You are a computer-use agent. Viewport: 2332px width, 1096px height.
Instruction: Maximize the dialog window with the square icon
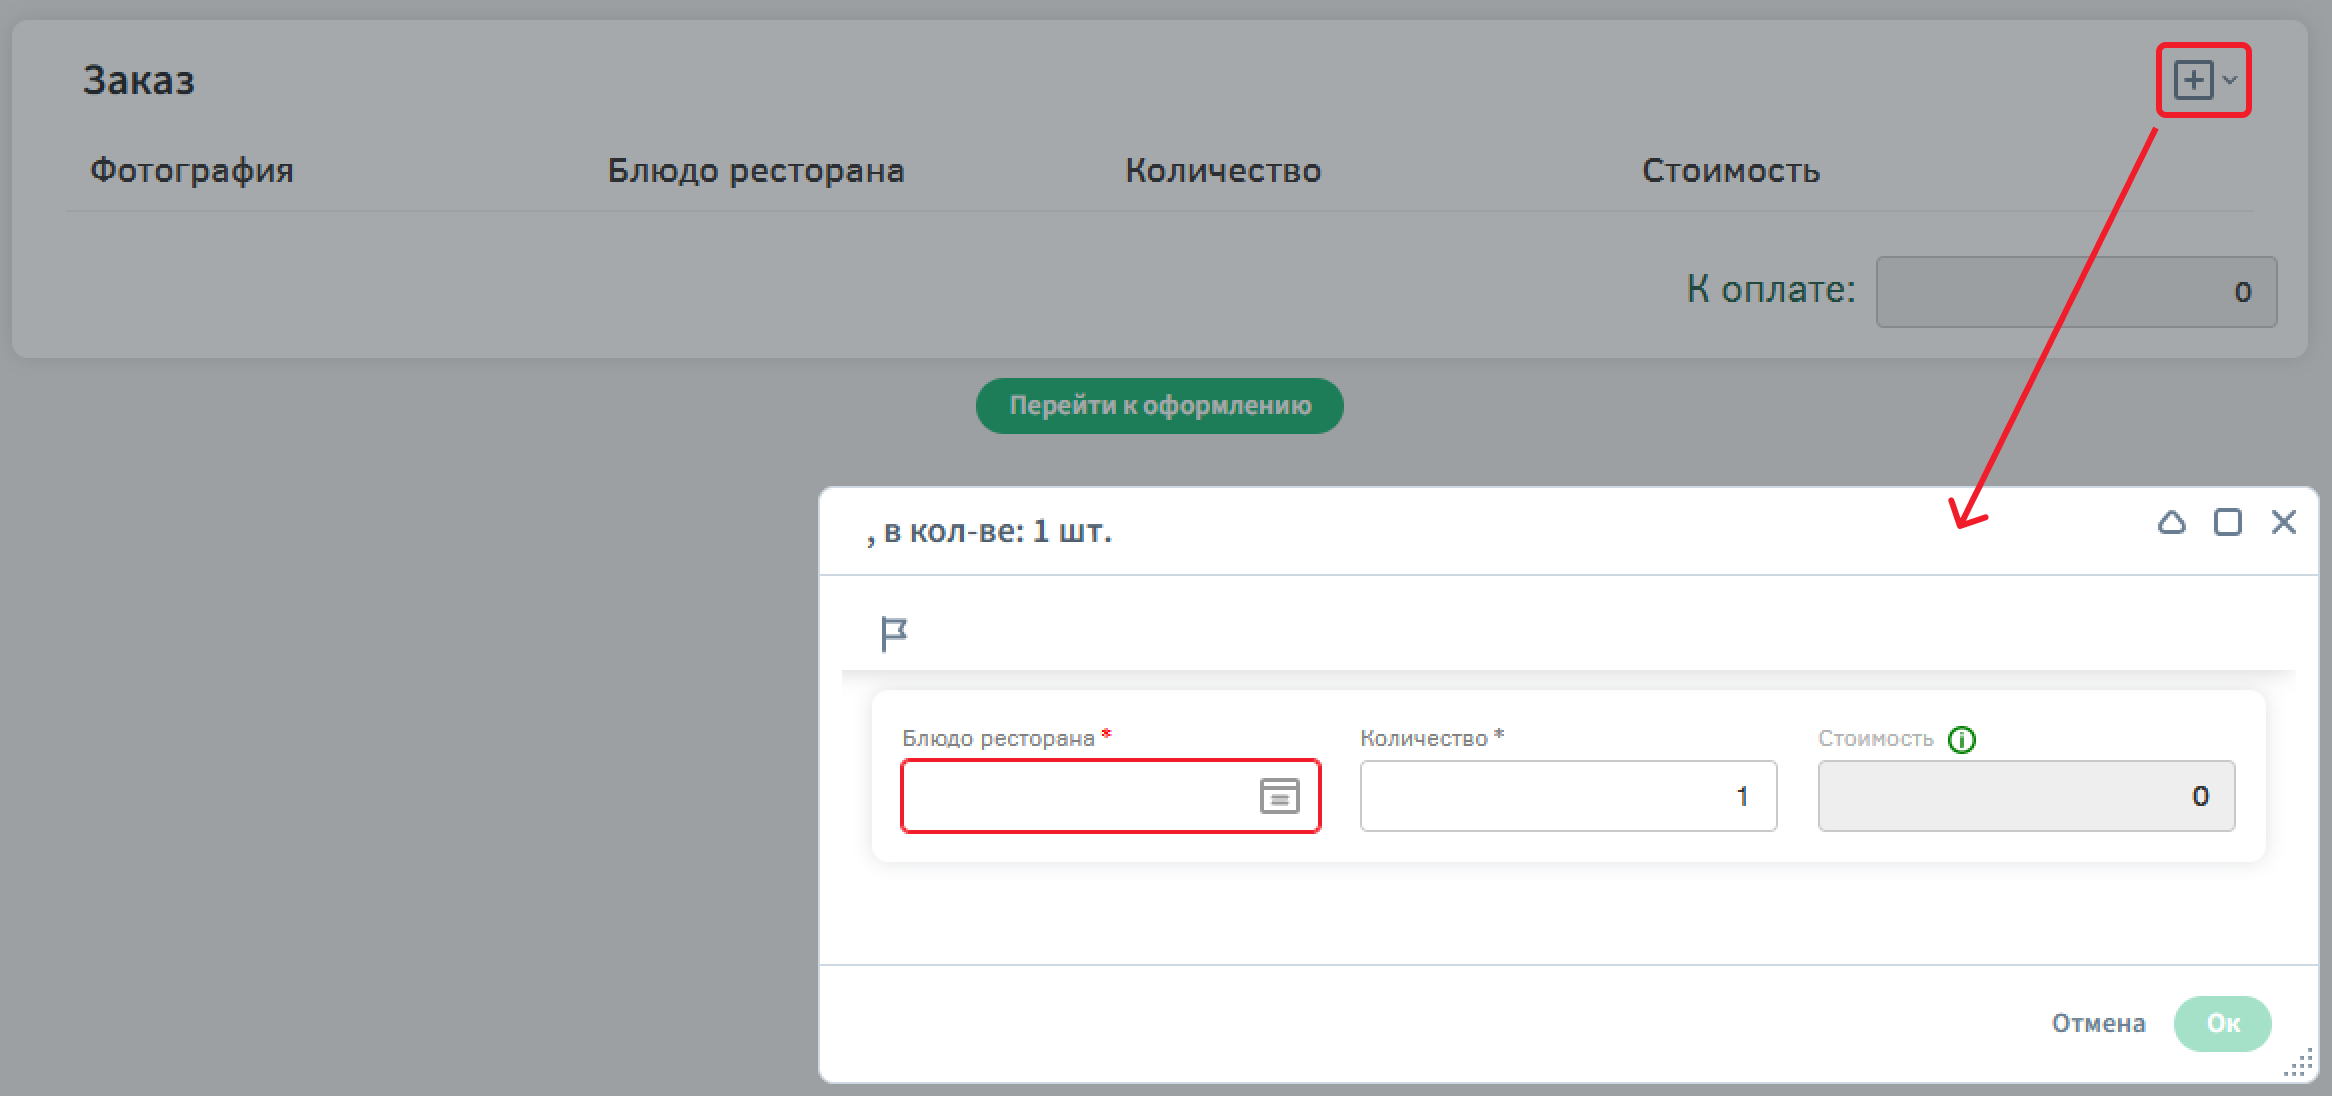coord(2228,522)
